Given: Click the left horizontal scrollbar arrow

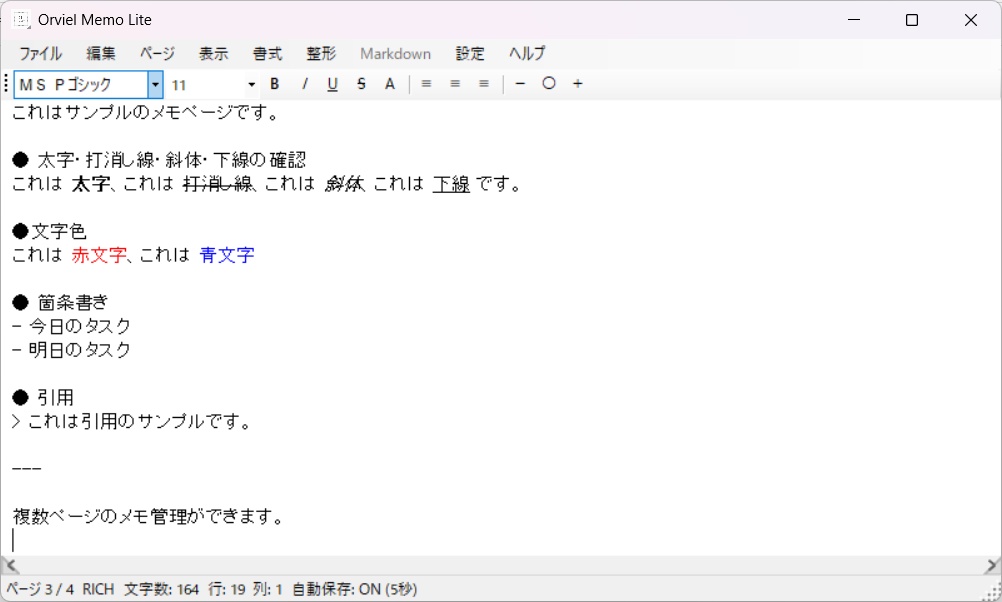Looking at the screenshot, I should (10, 565).
